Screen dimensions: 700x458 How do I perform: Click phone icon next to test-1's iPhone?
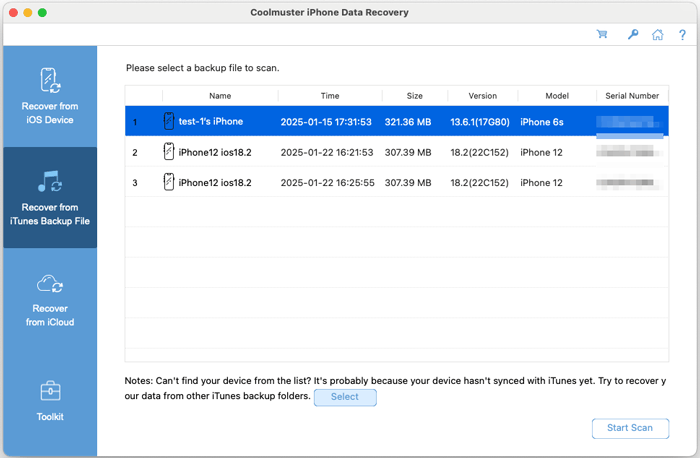pyautogui.click(x=169, y=121)
